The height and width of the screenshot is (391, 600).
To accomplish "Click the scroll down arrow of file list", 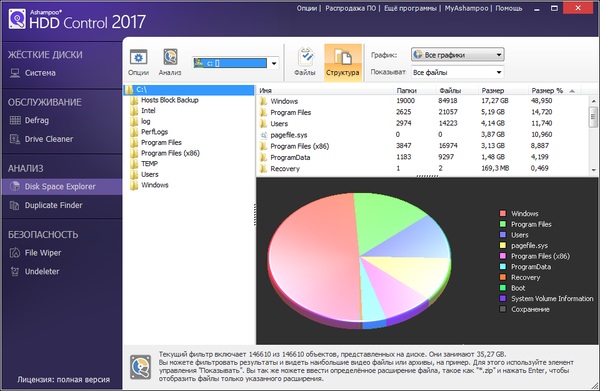I will (593, 170).
